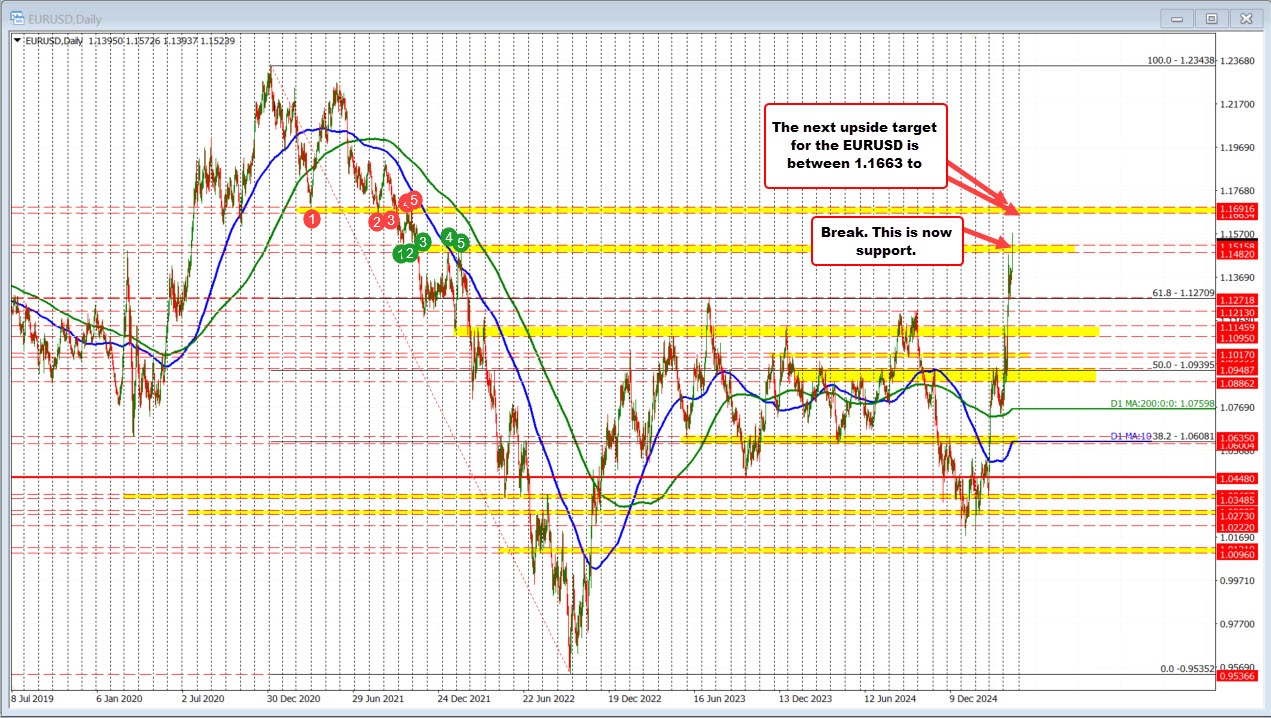Select the green "4" circle marker

pyautogui.click(x=449, y=237)
